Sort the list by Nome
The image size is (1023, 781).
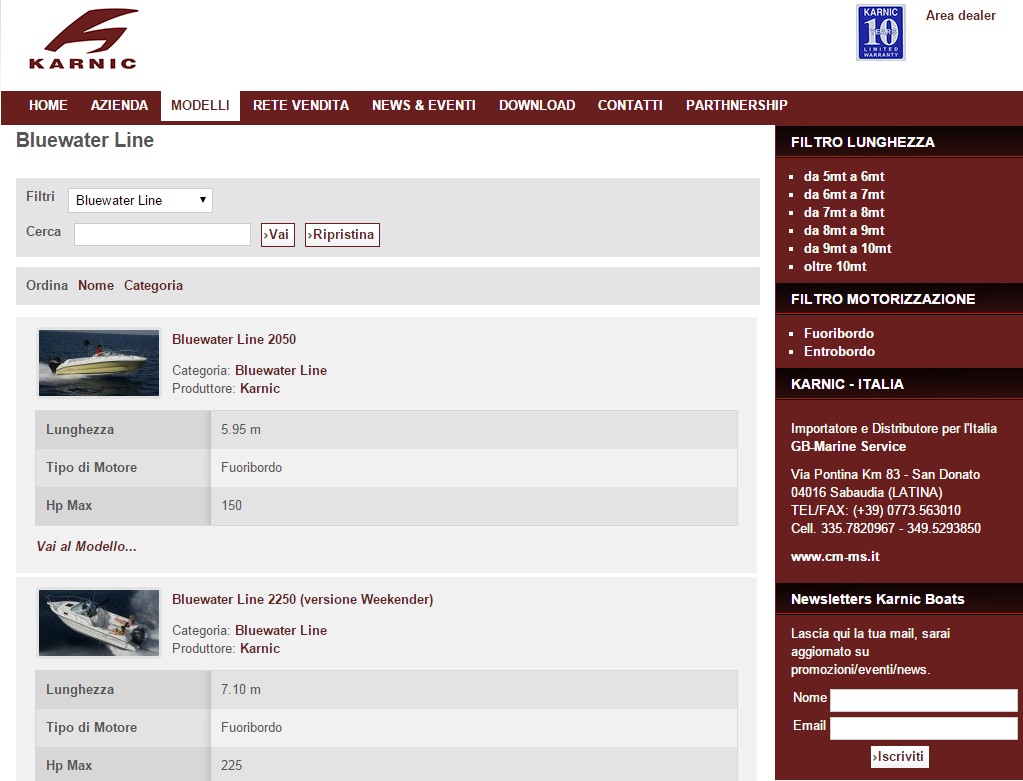pyautogui.click(x=96, y=286)
